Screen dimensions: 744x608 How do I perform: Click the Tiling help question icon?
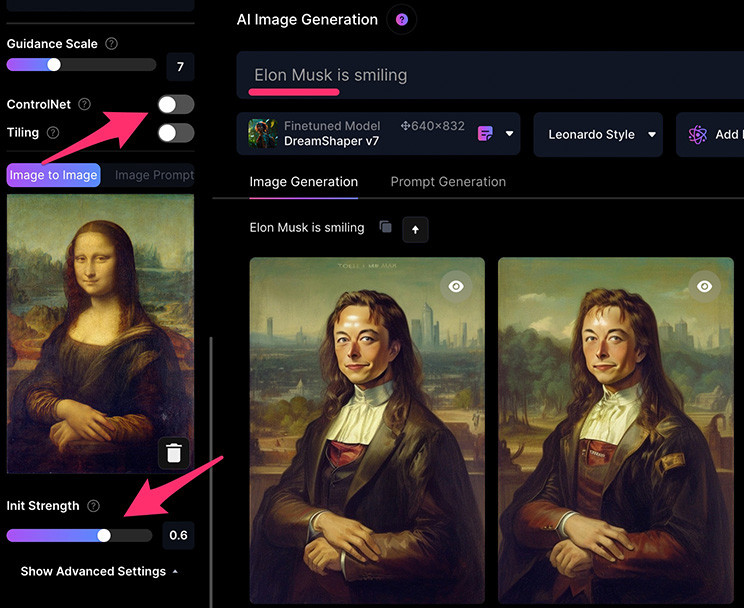click(53, 132)
